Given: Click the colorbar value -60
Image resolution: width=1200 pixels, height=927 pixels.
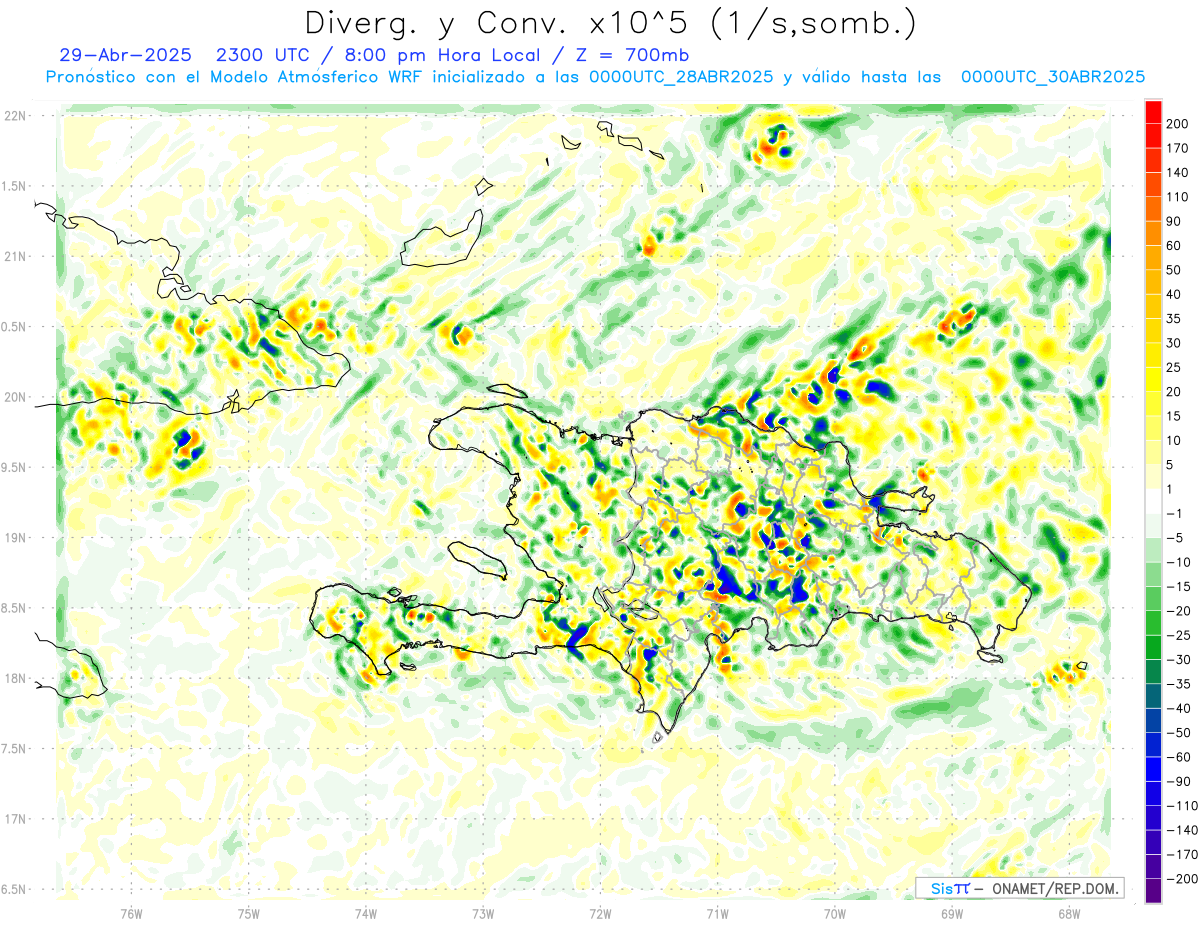Looking at the screenshot, I should point(1181,756).
